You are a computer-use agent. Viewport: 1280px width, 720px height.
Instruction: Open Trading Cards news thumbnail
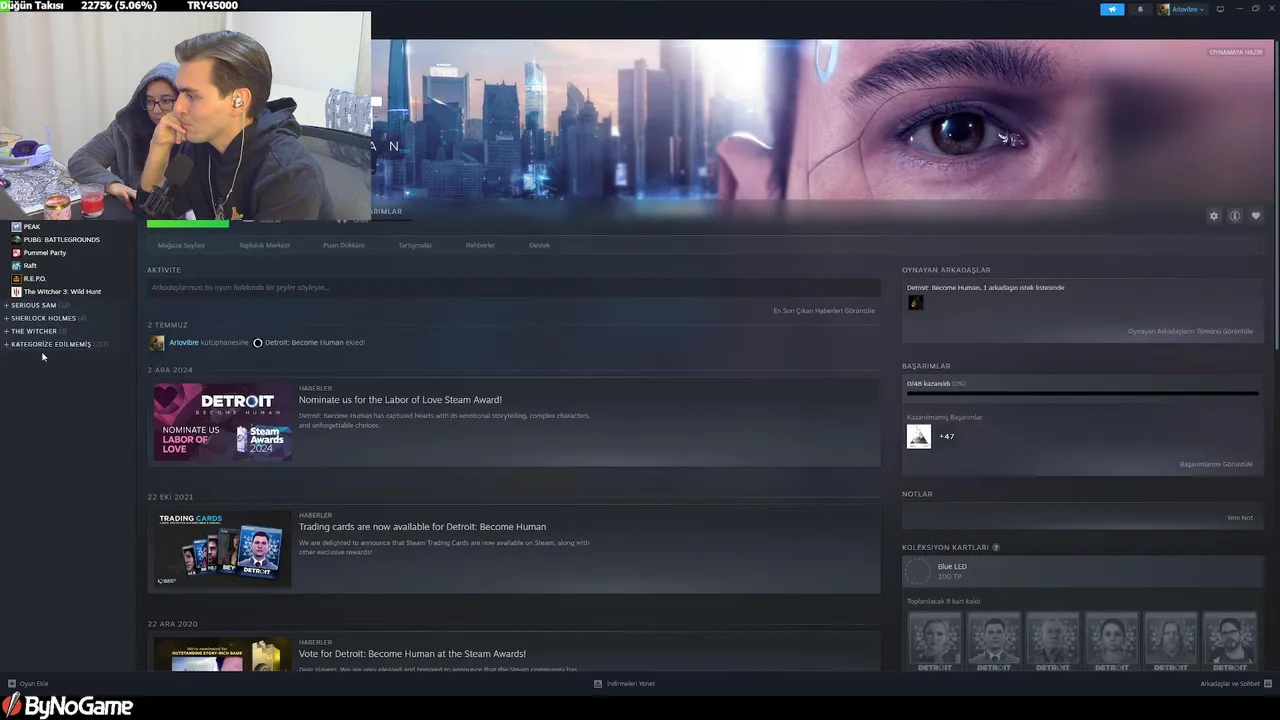[x=222, y=549]
